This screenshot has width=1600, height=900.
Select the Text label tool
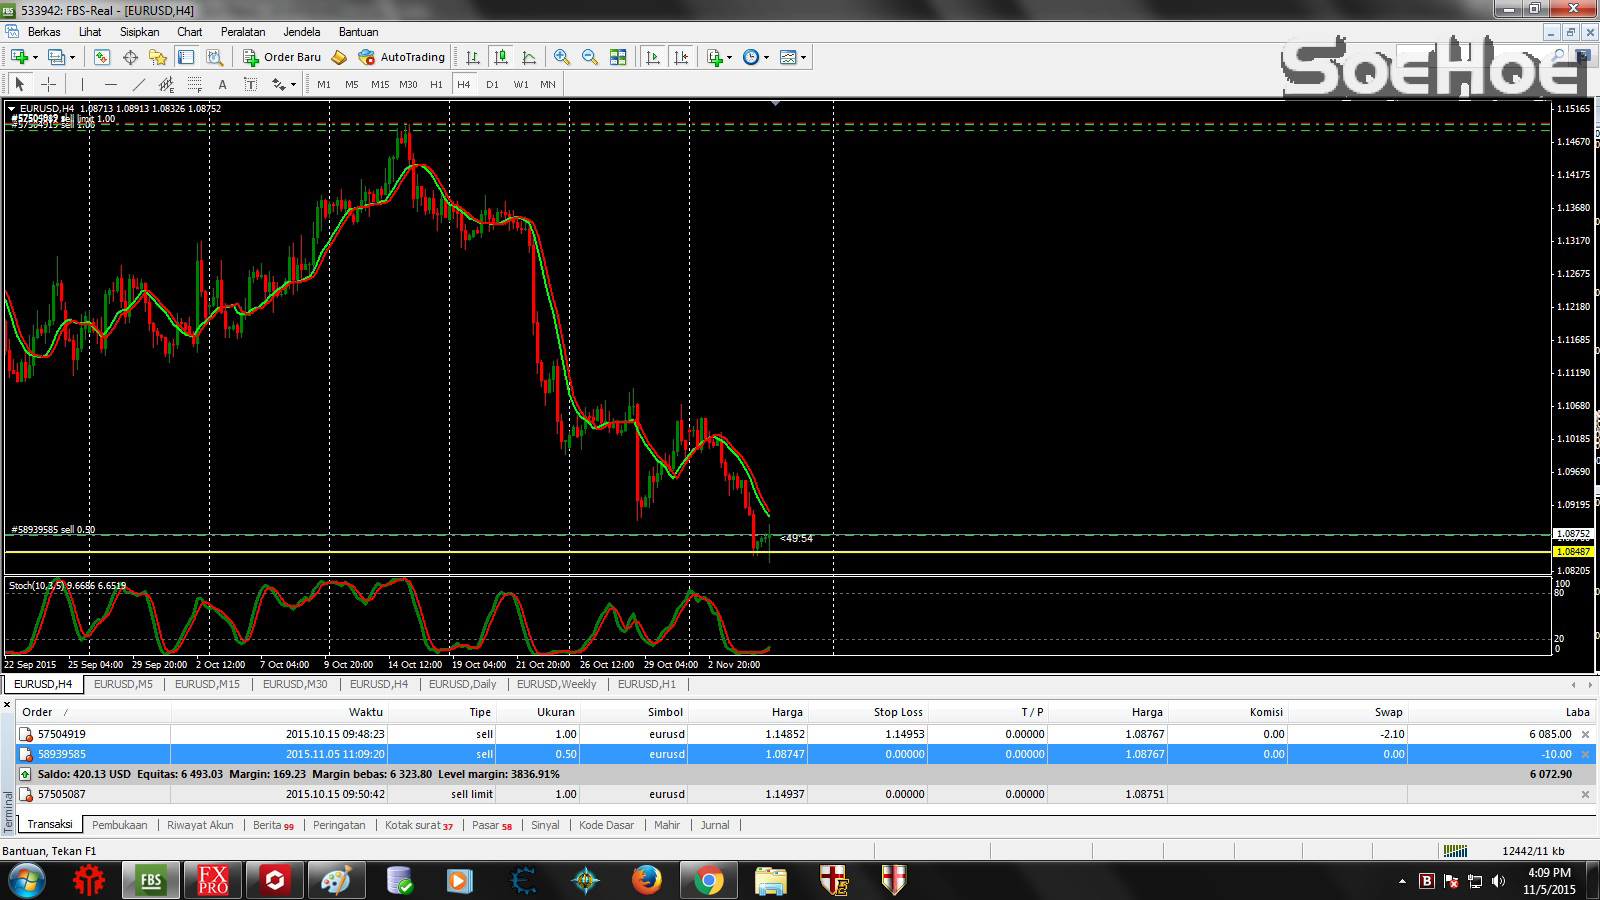[x=251, y=83]
